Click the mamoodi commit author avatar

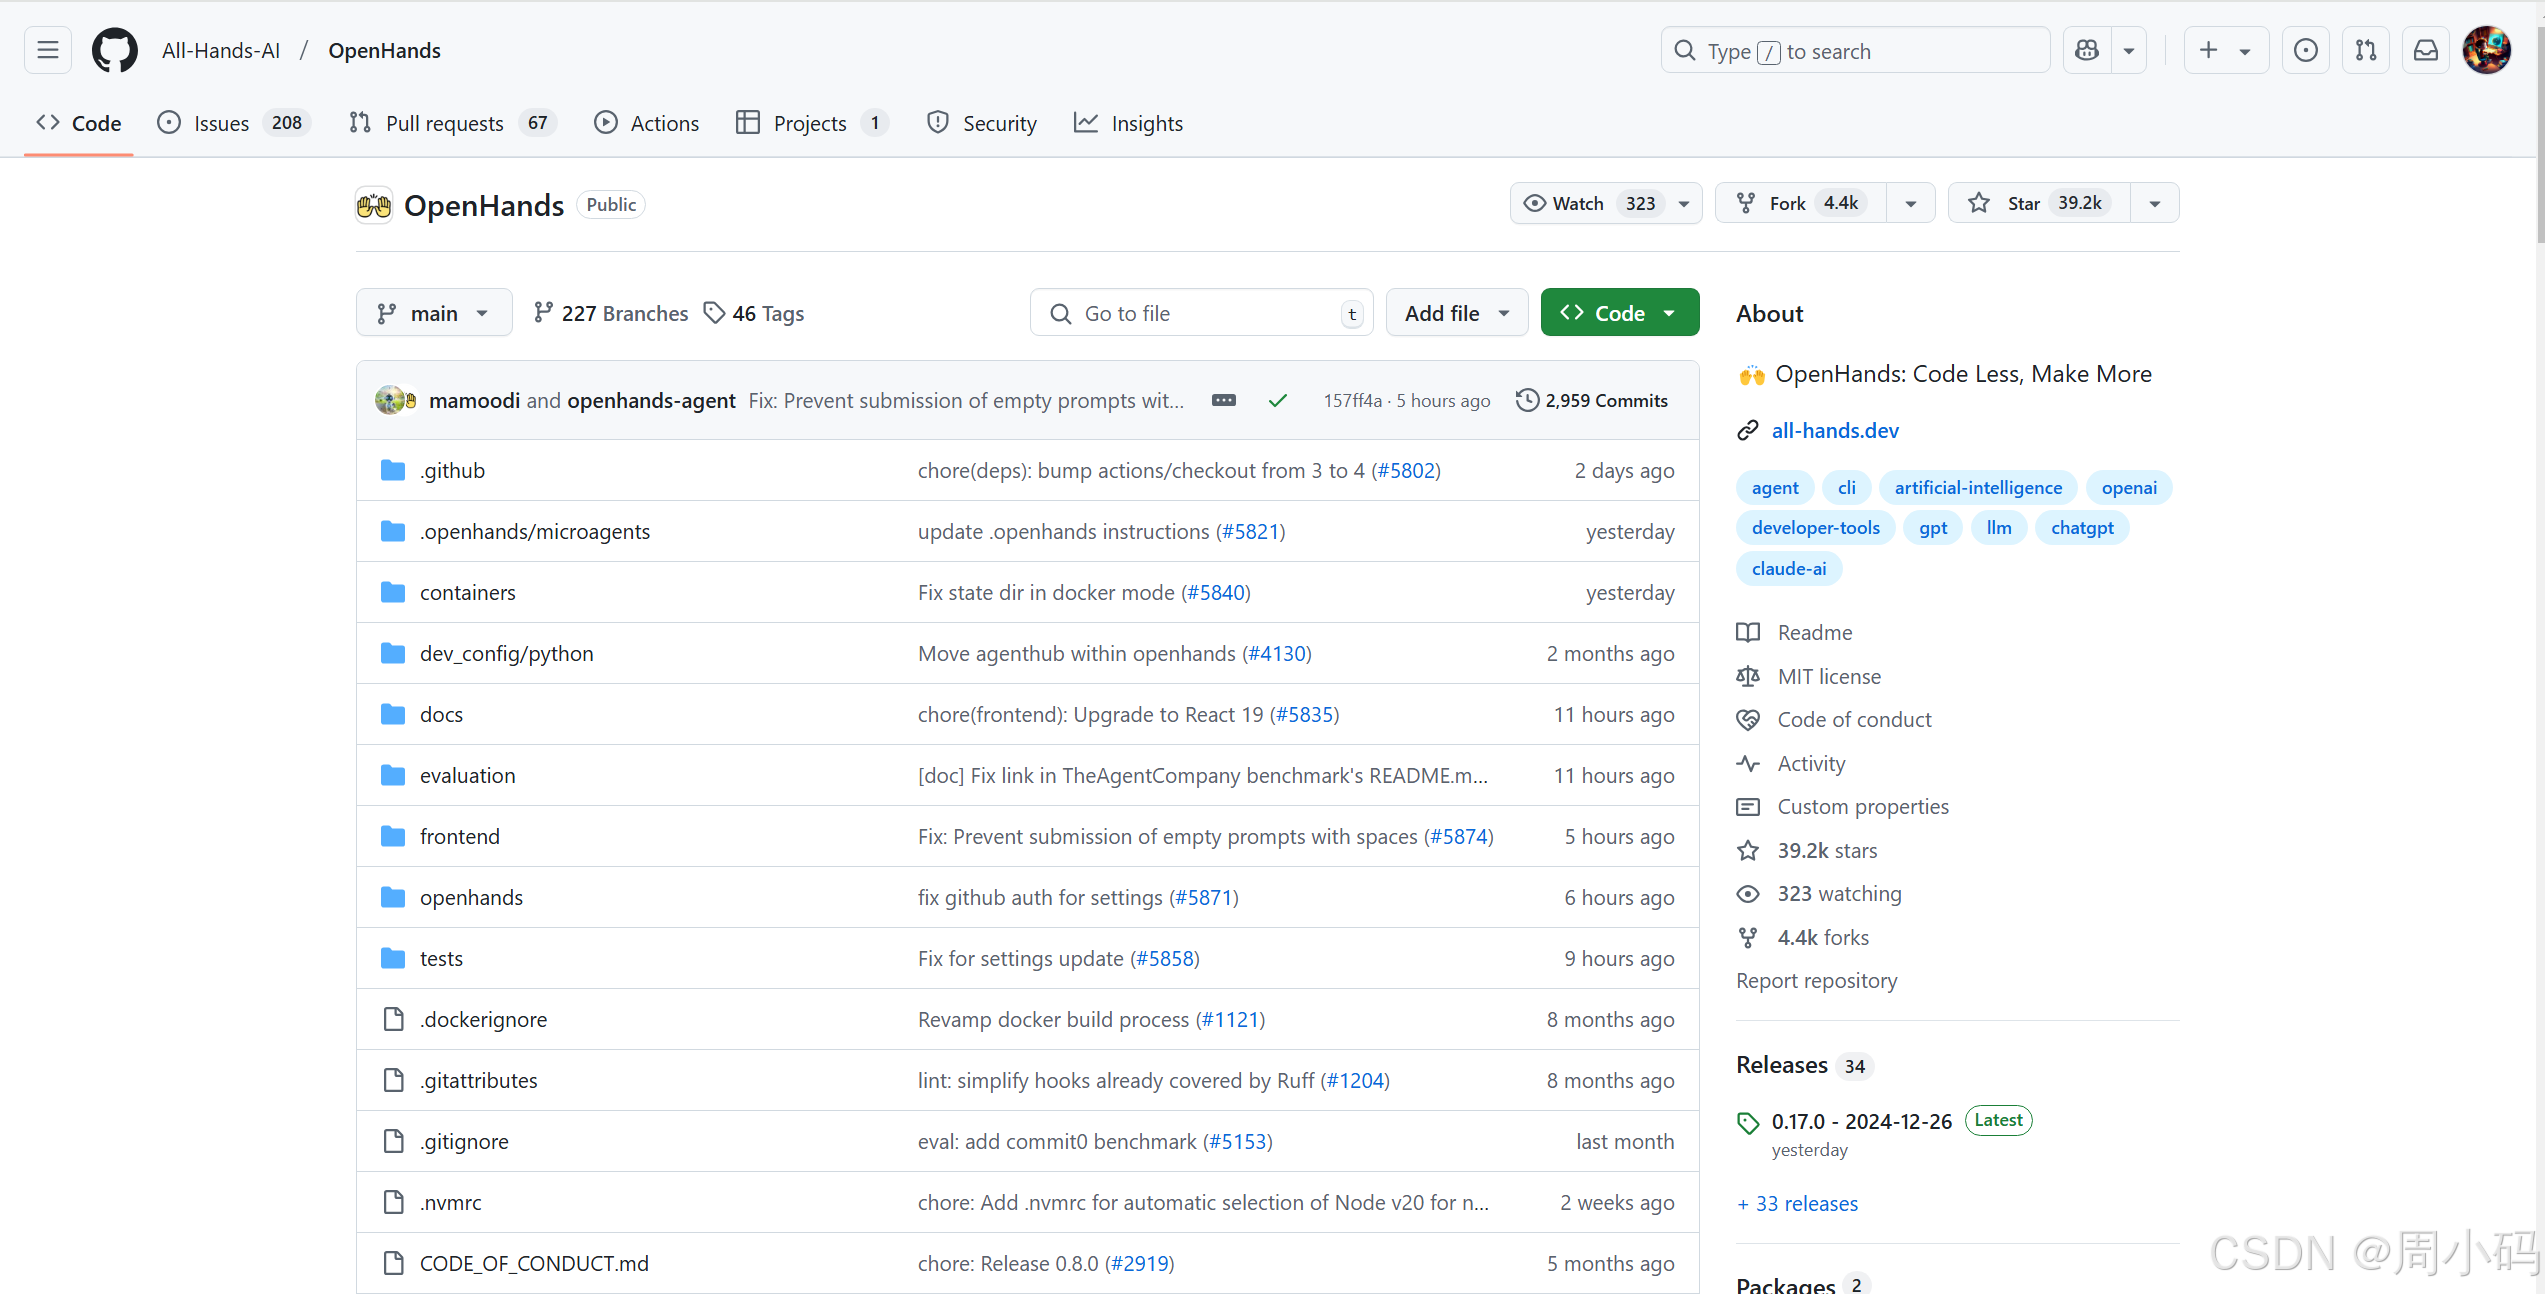(389, 400)
